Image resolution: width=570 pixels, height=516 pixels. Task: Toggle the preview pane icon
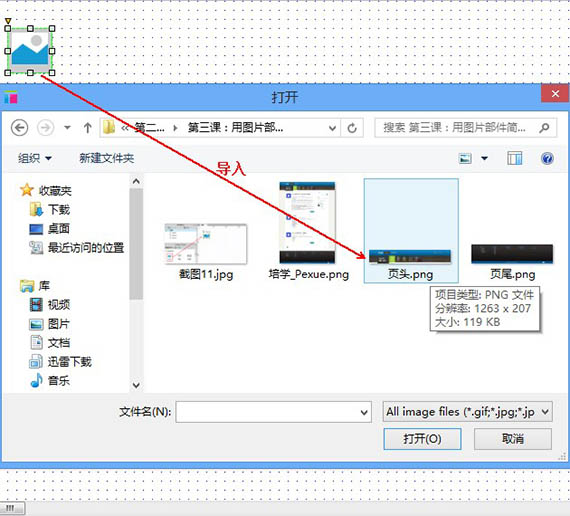click(x=514, y=158)
